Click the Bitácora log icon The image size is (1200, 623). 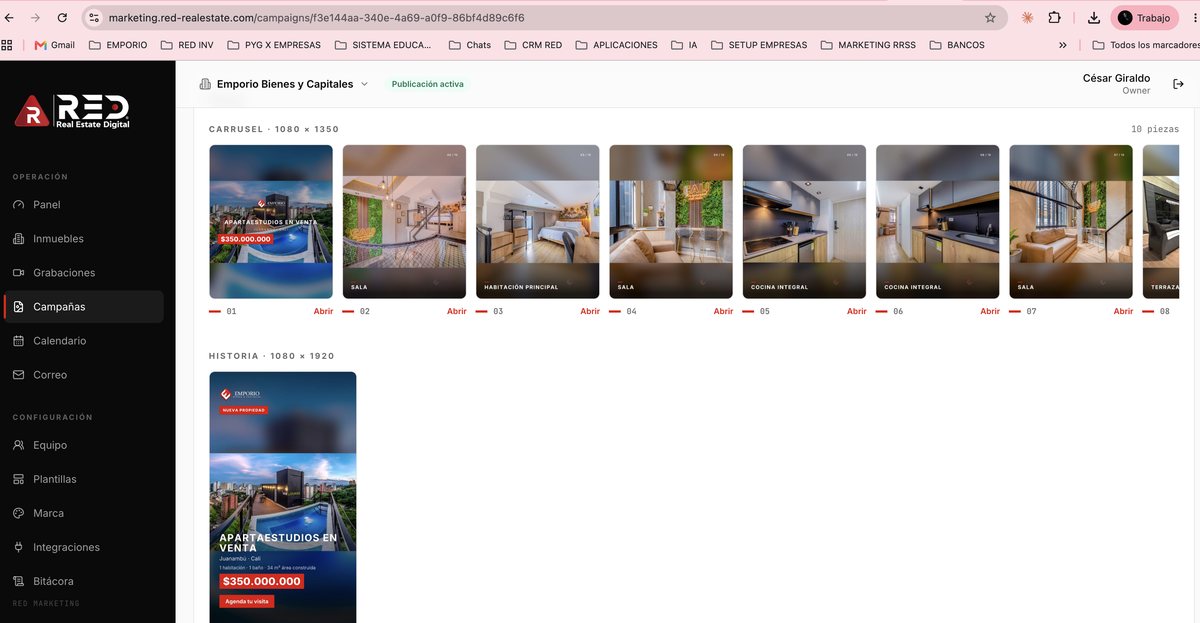click(18, 581)
